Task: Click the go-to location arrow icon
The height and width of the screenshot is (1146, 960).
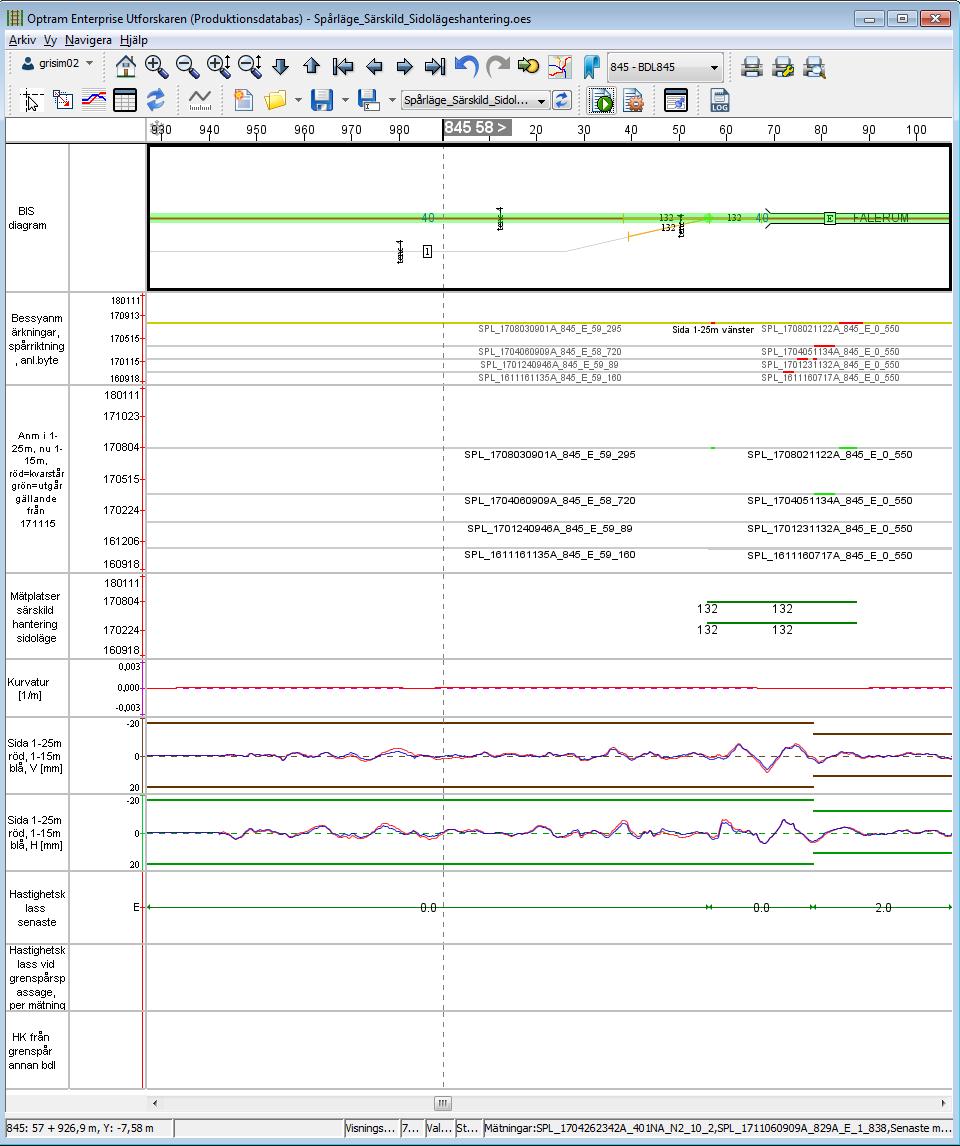Action: pyautogui.click(x=528, y=67)
